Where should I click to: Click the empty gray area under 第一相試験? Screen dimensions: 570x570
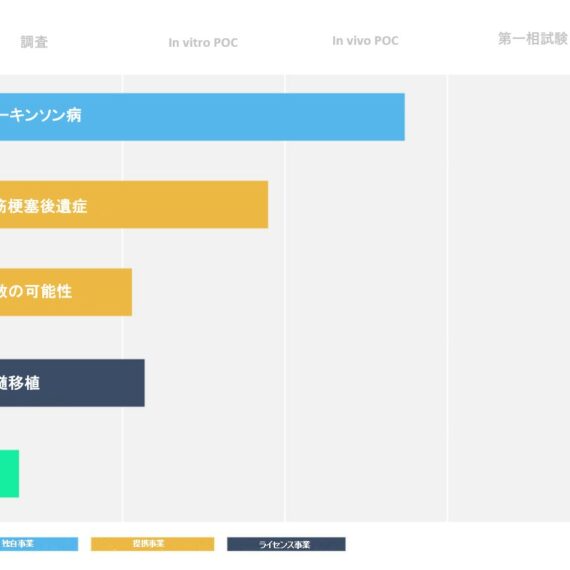tap(509, 298)
